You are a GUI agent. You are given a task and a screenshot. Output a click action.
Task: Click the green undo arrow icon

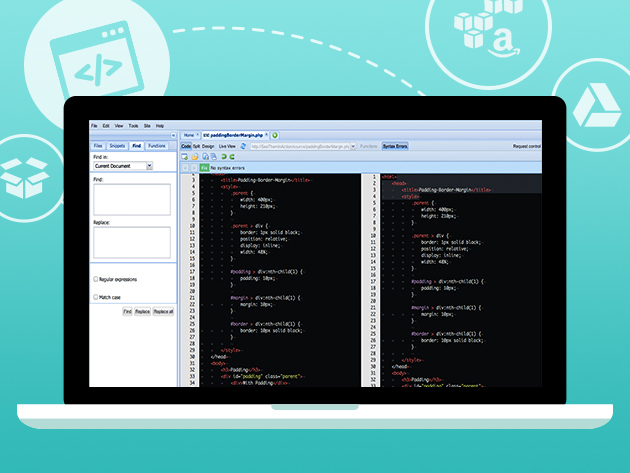point(222,157)
